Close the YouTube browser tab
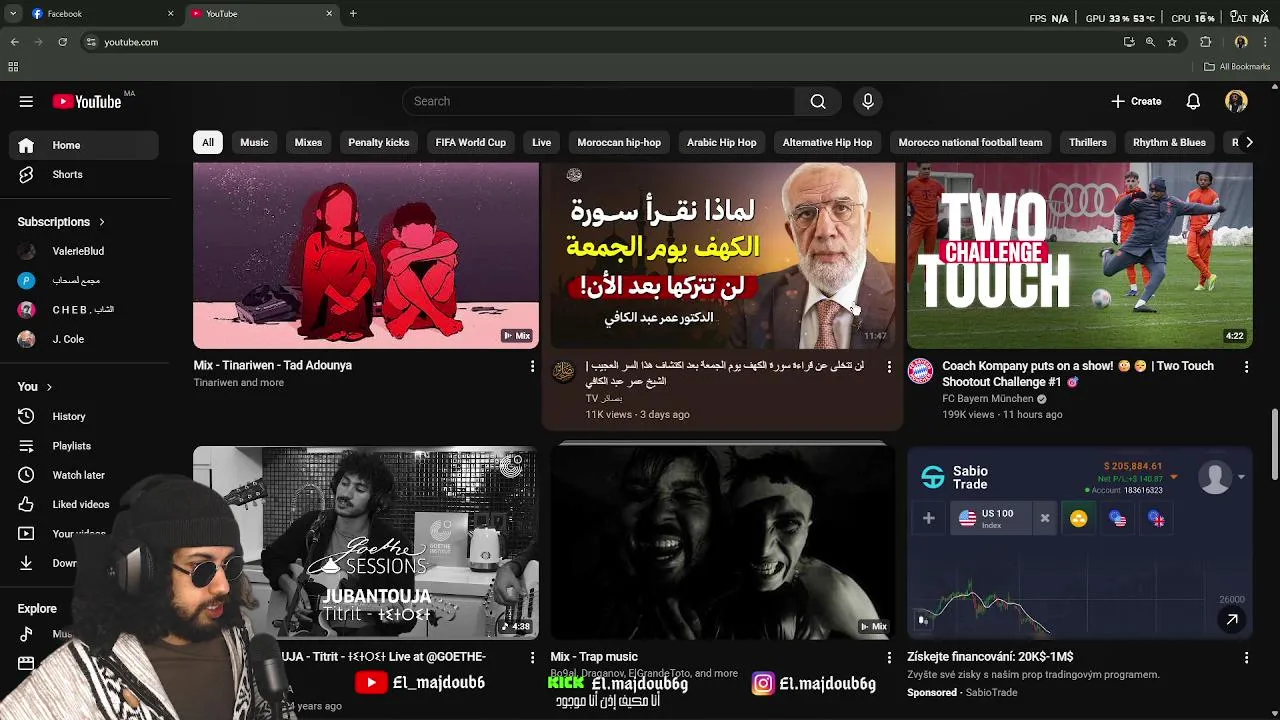The height and width of the screenshot is (720, 1280). (x=329, y=14)
